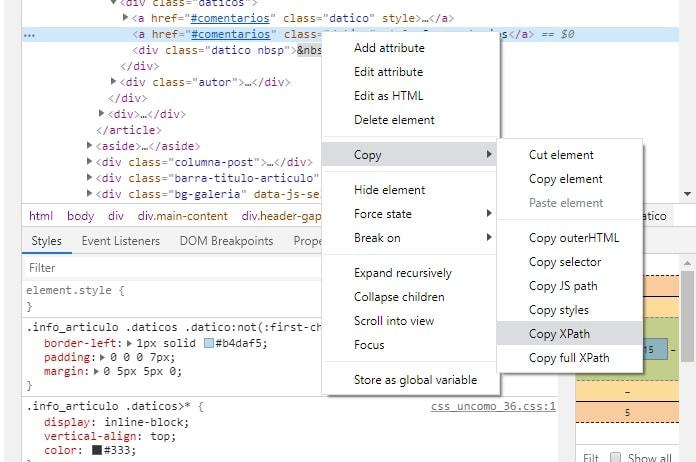Switch to the Event Listeners tab
Image resolution: width=696 pixels, height=462 pixels.
point(120,241)
